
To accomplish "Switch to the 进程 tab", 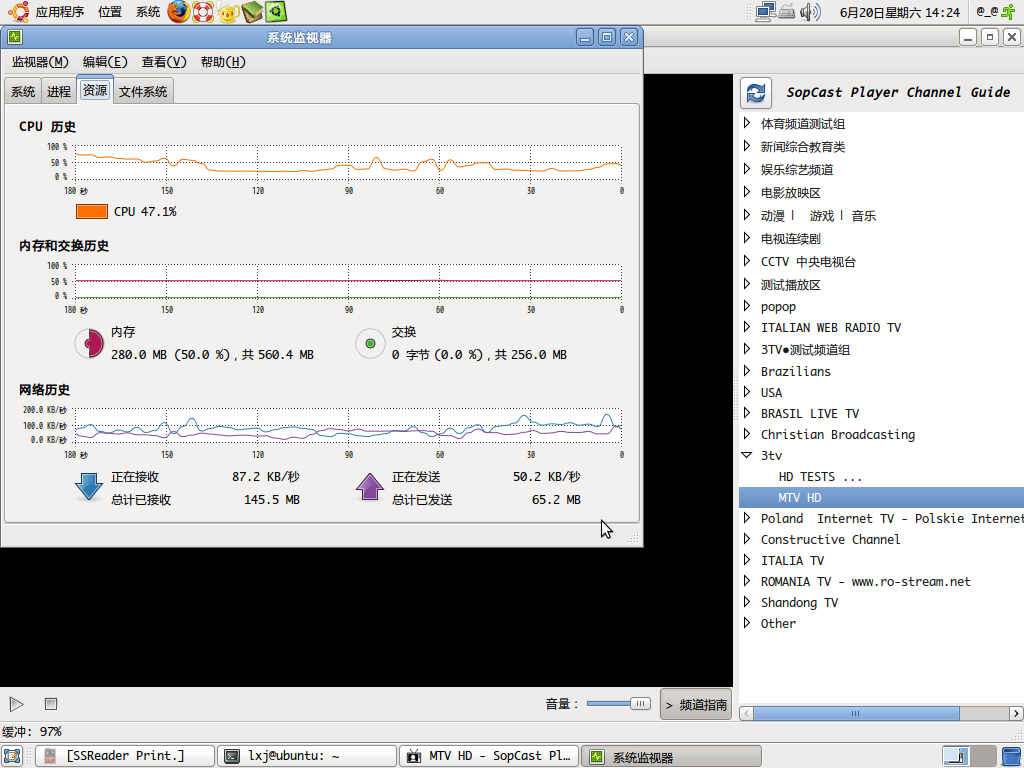I will [59, 91].
